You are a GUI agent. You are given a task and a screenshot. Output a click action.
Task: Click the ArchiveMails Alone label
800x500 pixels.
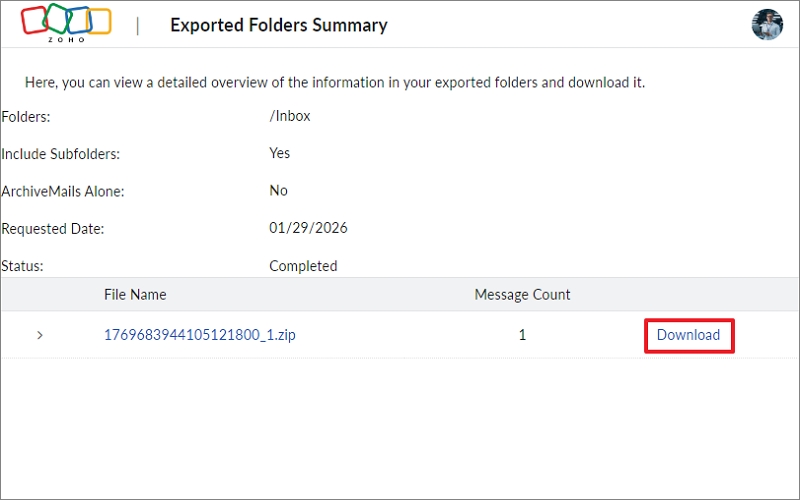[x=63, y=191]
